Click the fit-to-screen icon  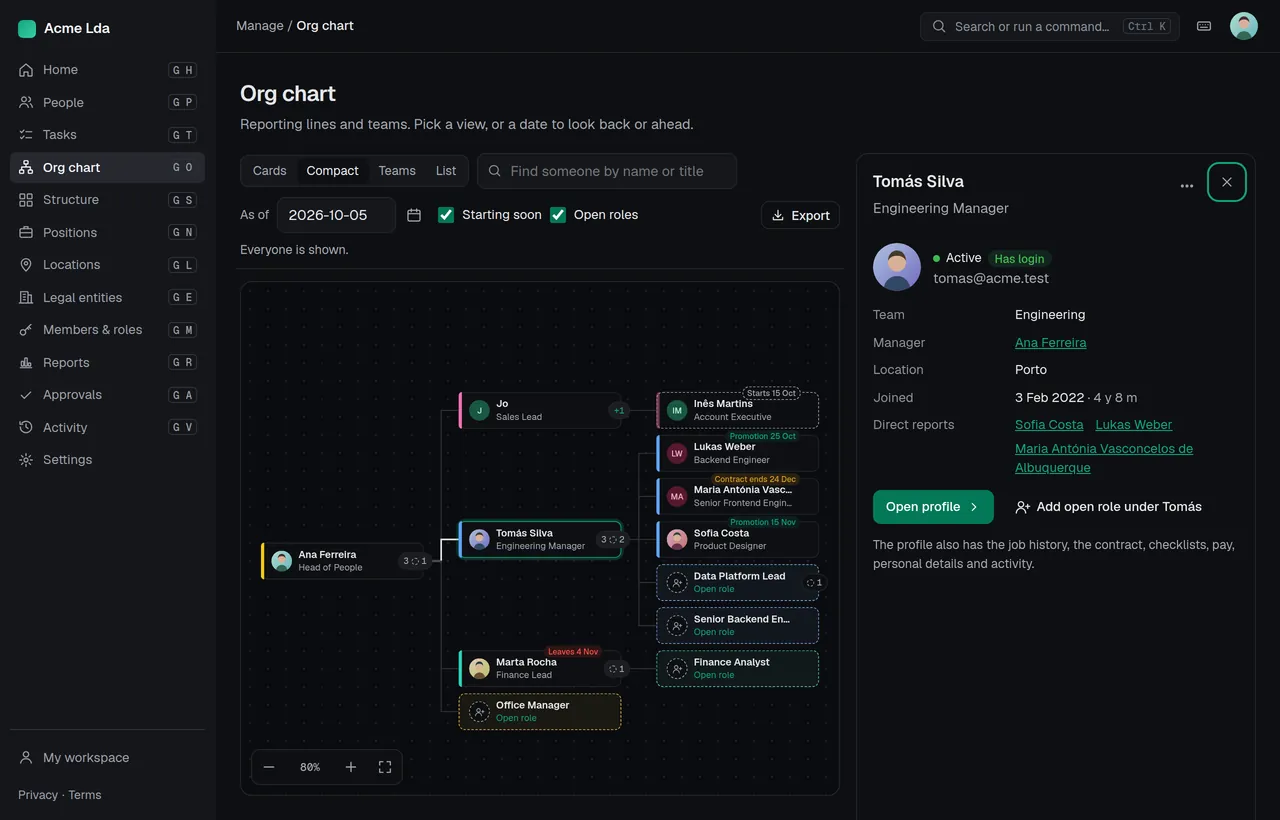pos(385,767)
